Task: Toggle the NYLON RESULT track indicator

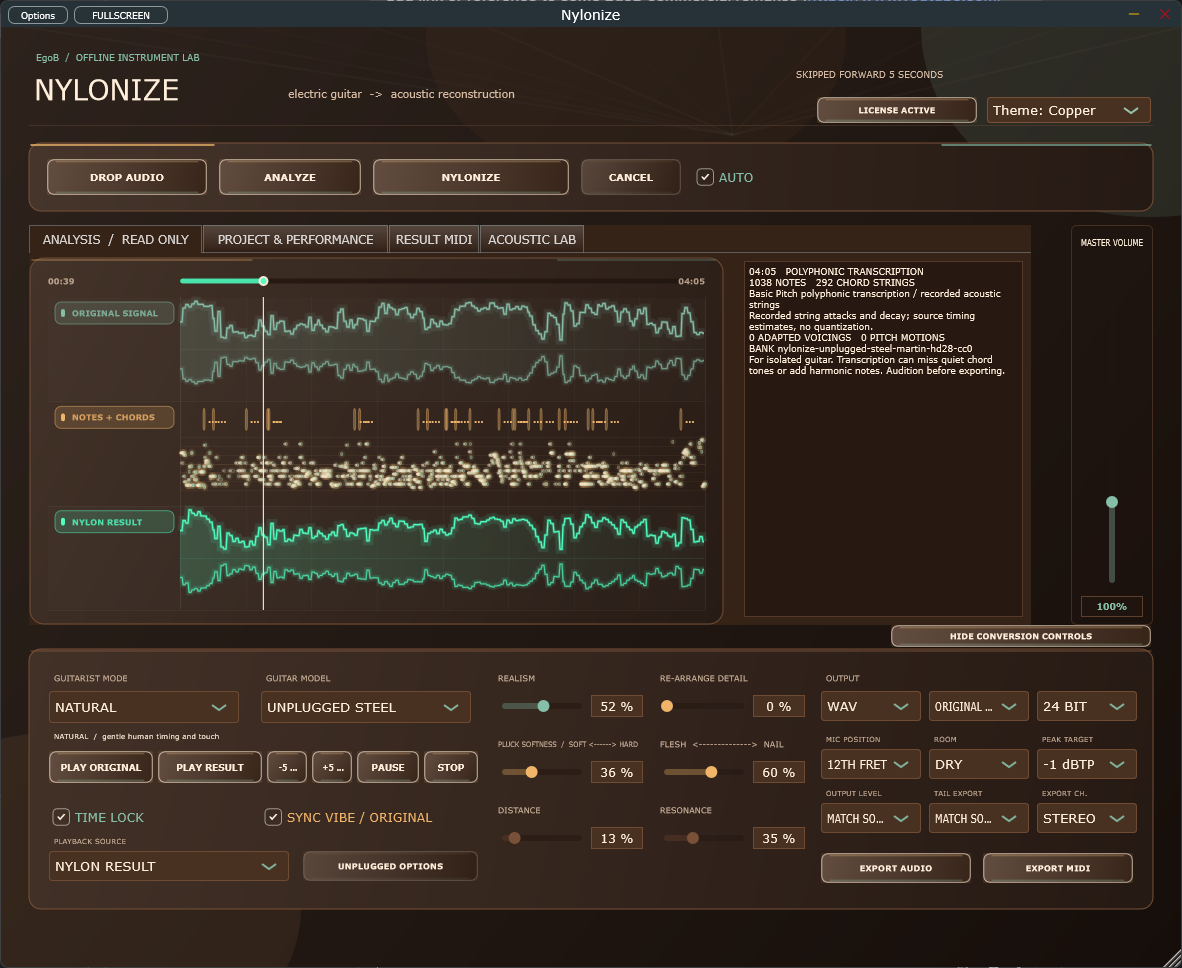Action: coord(114,522)
